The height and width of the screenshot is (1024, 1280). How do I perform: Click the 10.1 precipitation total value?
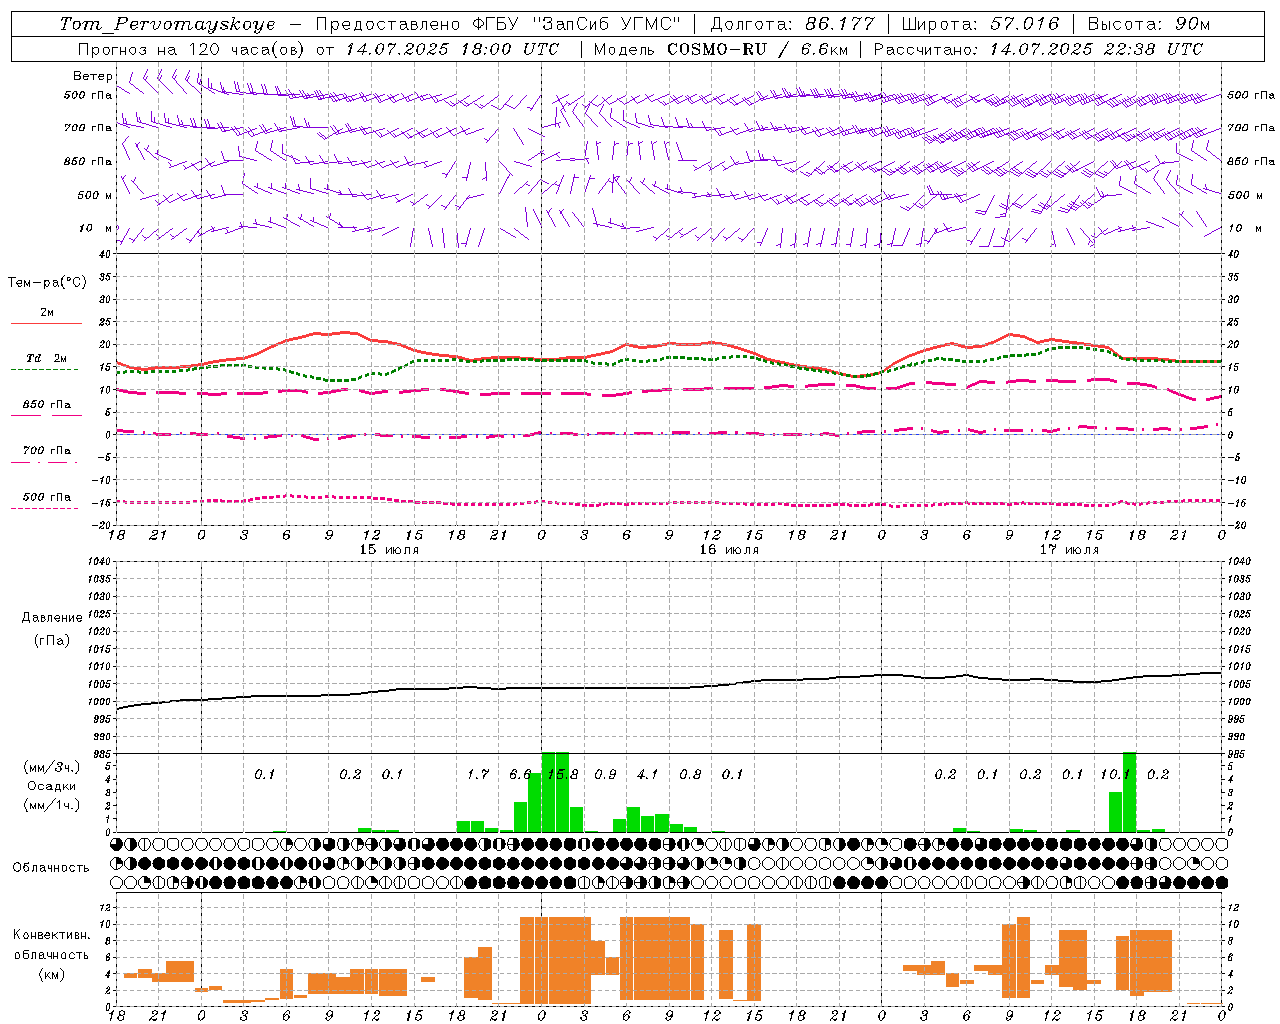(1115, 775)
